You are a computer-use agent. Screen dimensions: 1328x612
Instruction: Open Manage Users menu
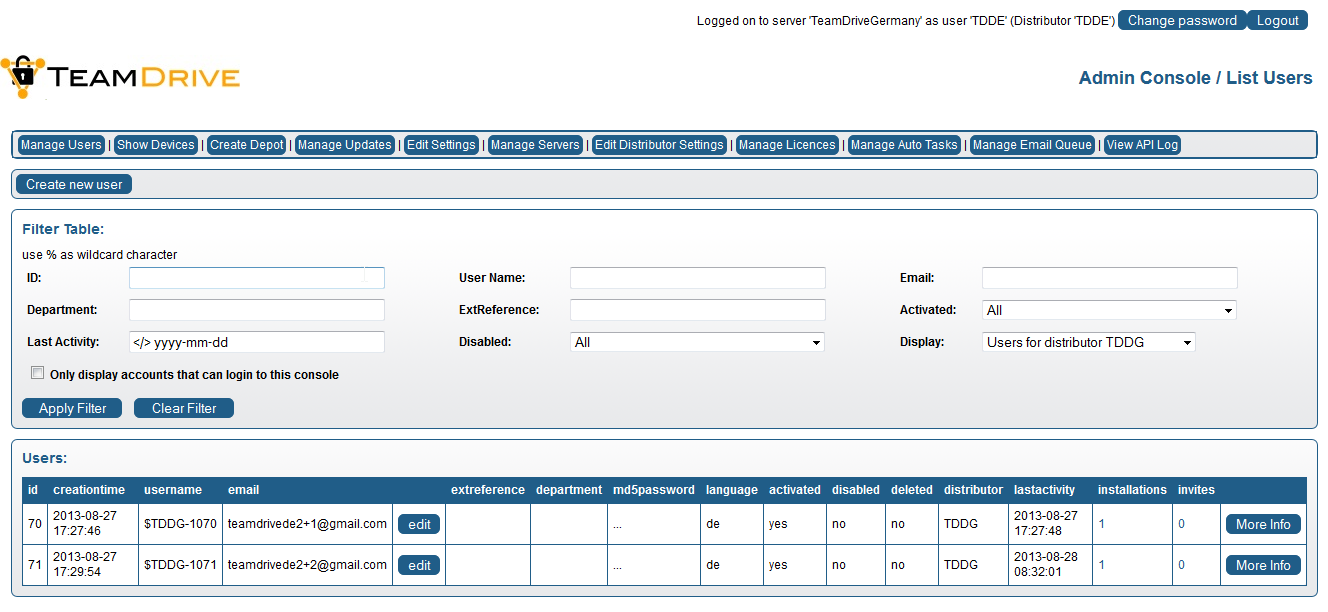pyautogui.click(x=61, y=145)
